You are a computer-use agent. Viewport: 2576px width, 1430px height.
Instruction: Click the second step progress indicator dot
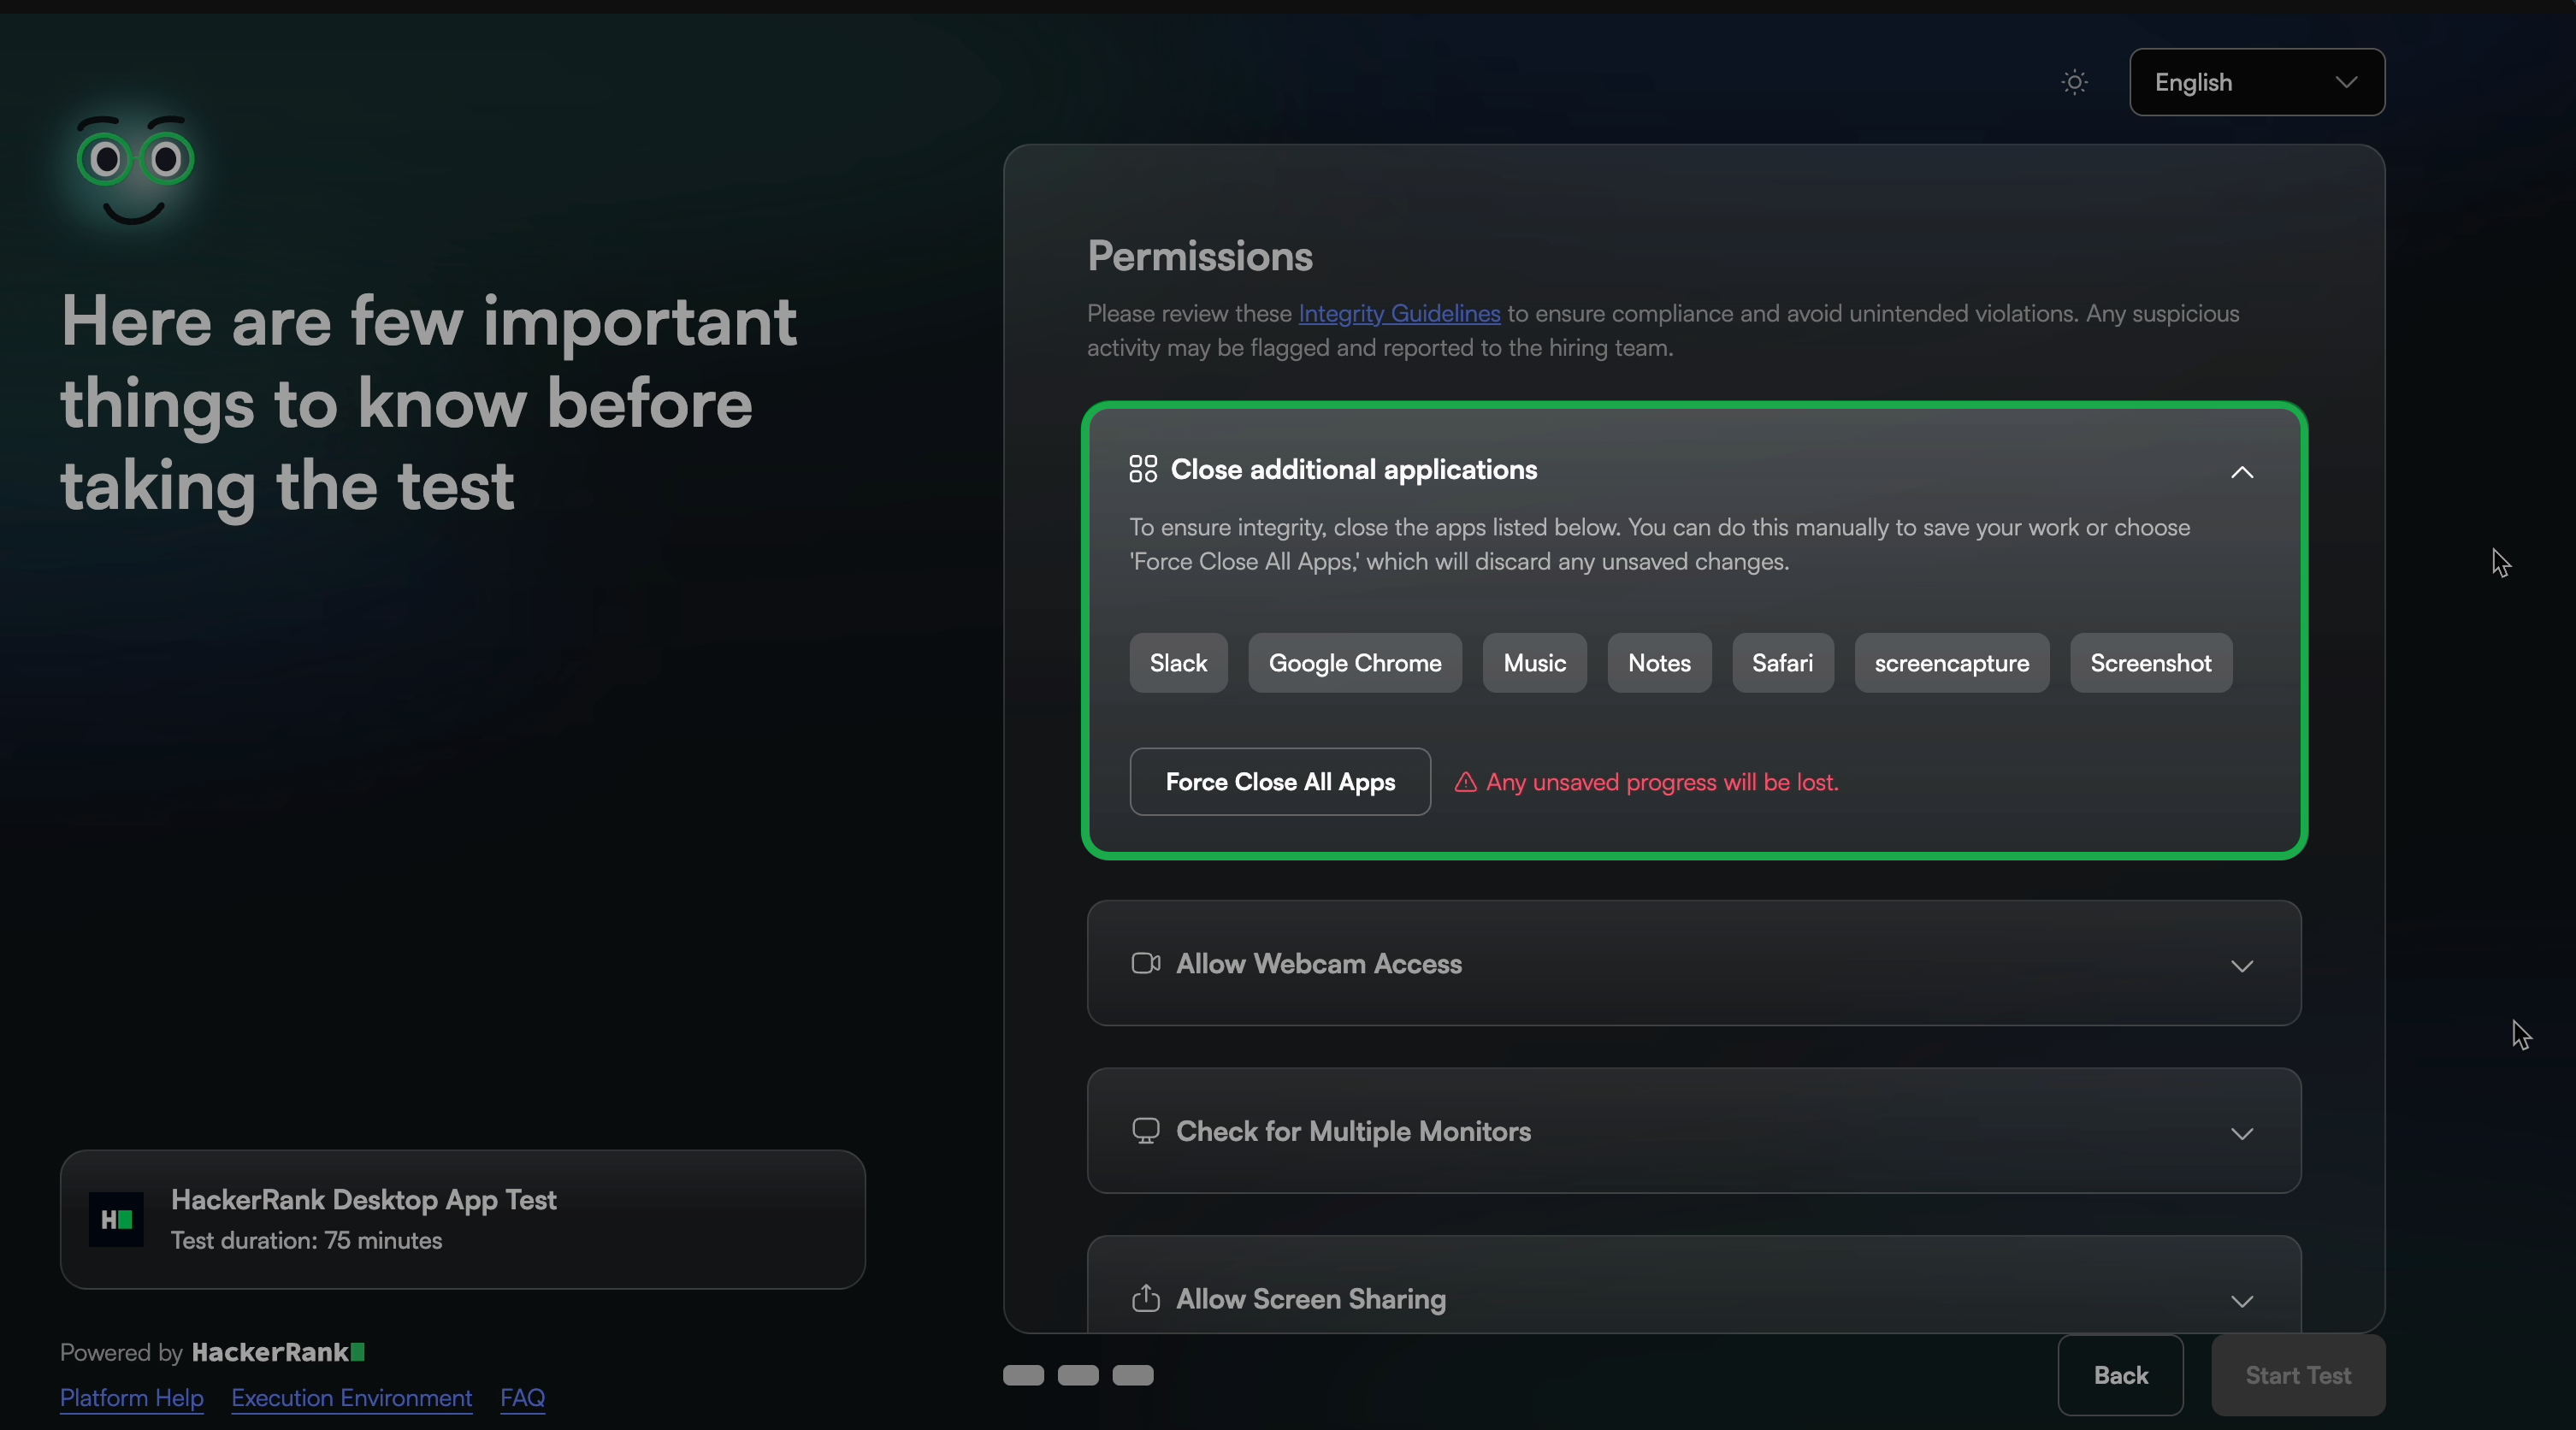coord(1078,1375)
